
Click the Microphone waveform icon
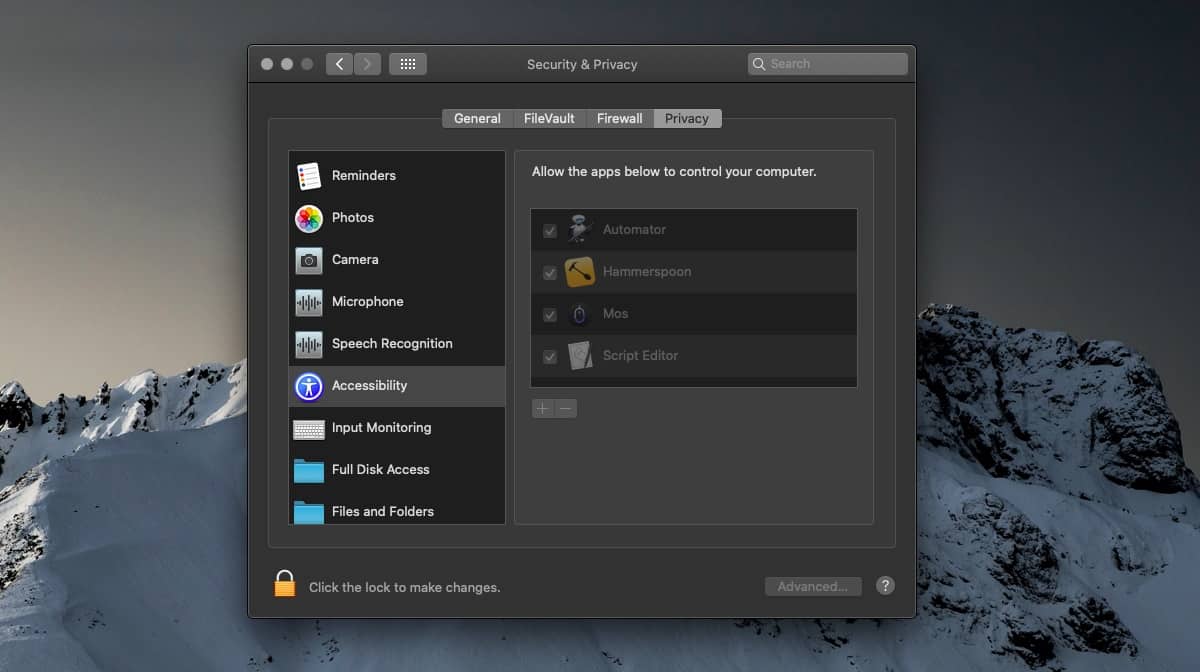[x=309, y=302]
